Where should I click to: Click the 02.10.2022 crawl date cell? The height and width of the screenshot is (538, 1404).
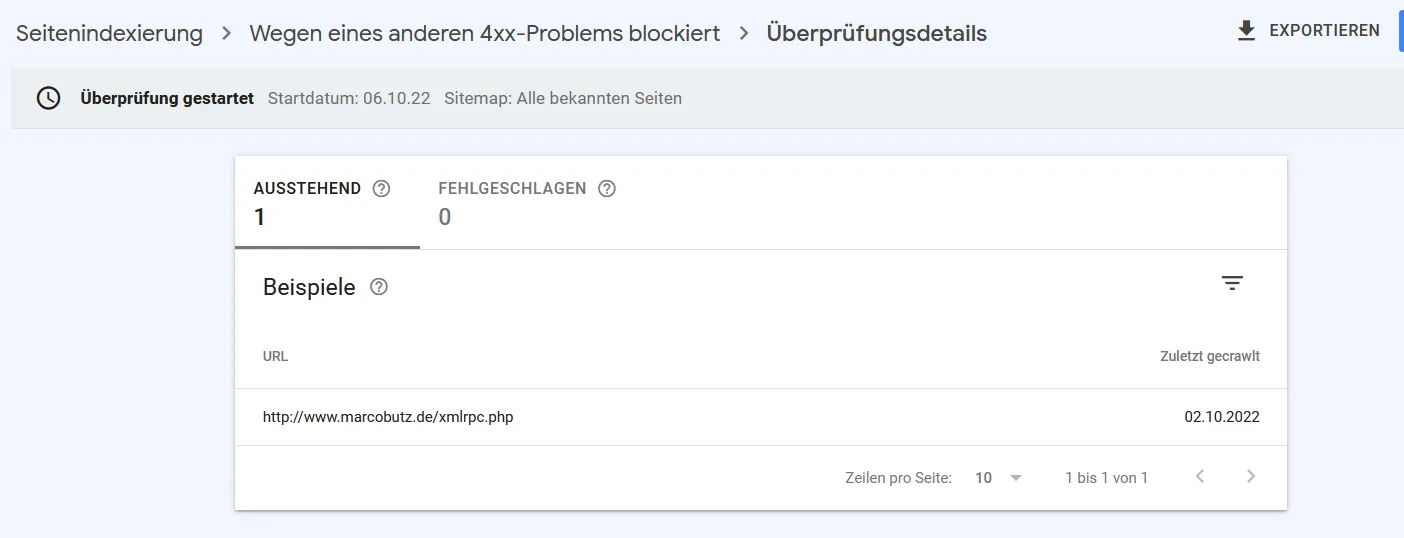(1222, 417)
